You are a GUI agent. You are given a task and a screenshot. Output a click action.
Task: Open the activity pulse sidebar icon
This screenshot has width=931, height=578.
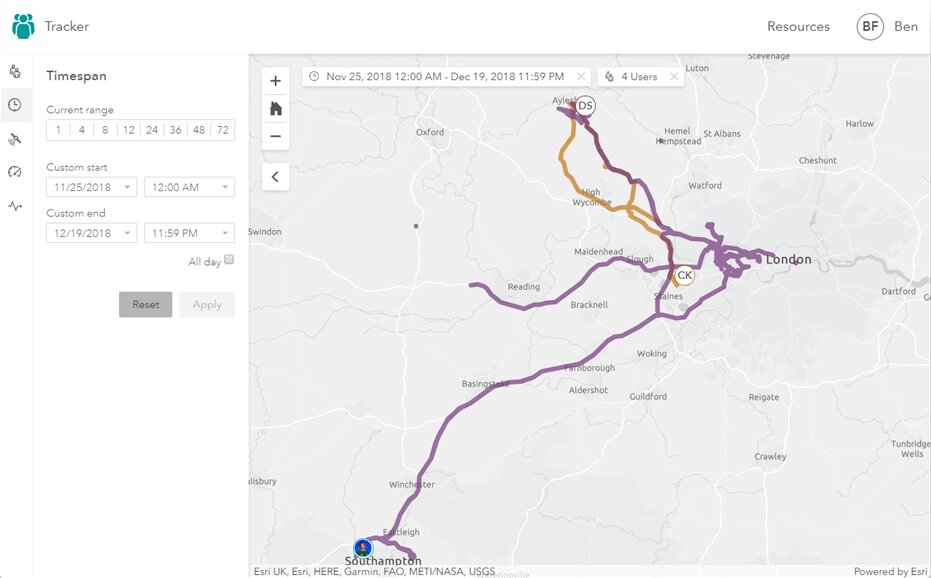tap(15, 206)
